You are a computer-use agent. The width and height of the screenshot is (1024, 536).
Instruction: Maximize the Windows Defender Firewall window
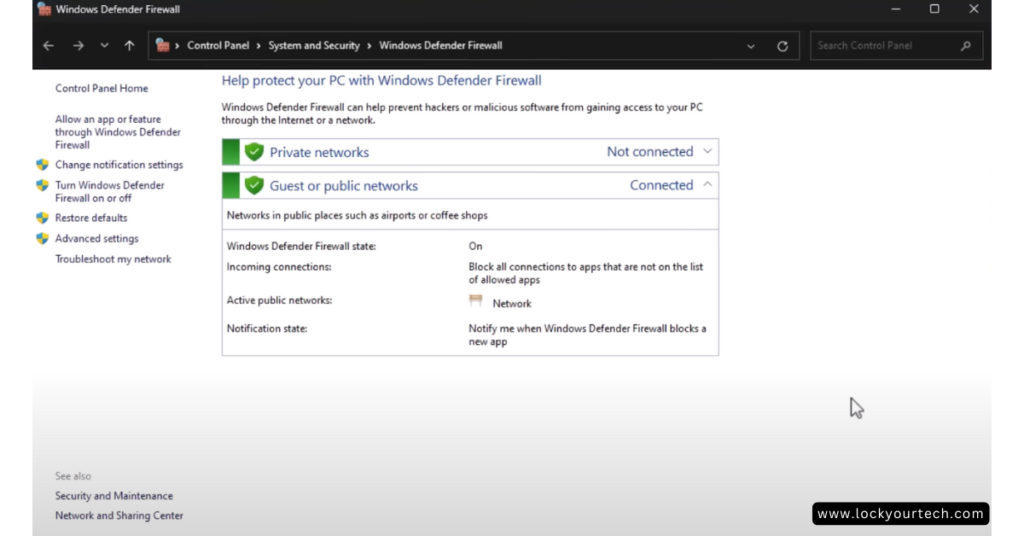pos(935,9)
